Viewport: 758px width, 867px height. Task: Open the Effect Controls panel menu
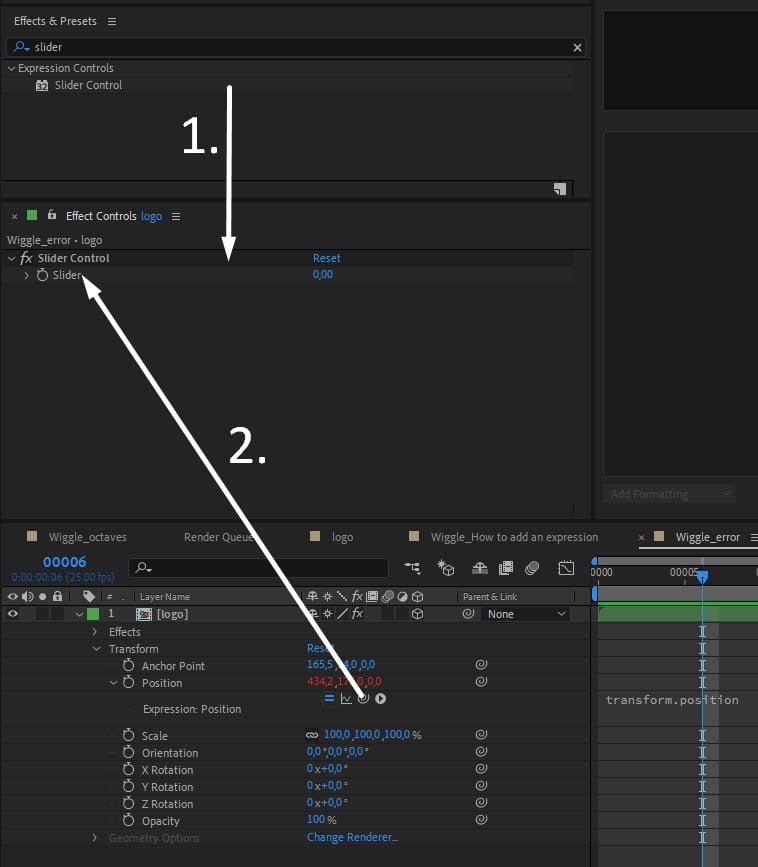point(176,216)
